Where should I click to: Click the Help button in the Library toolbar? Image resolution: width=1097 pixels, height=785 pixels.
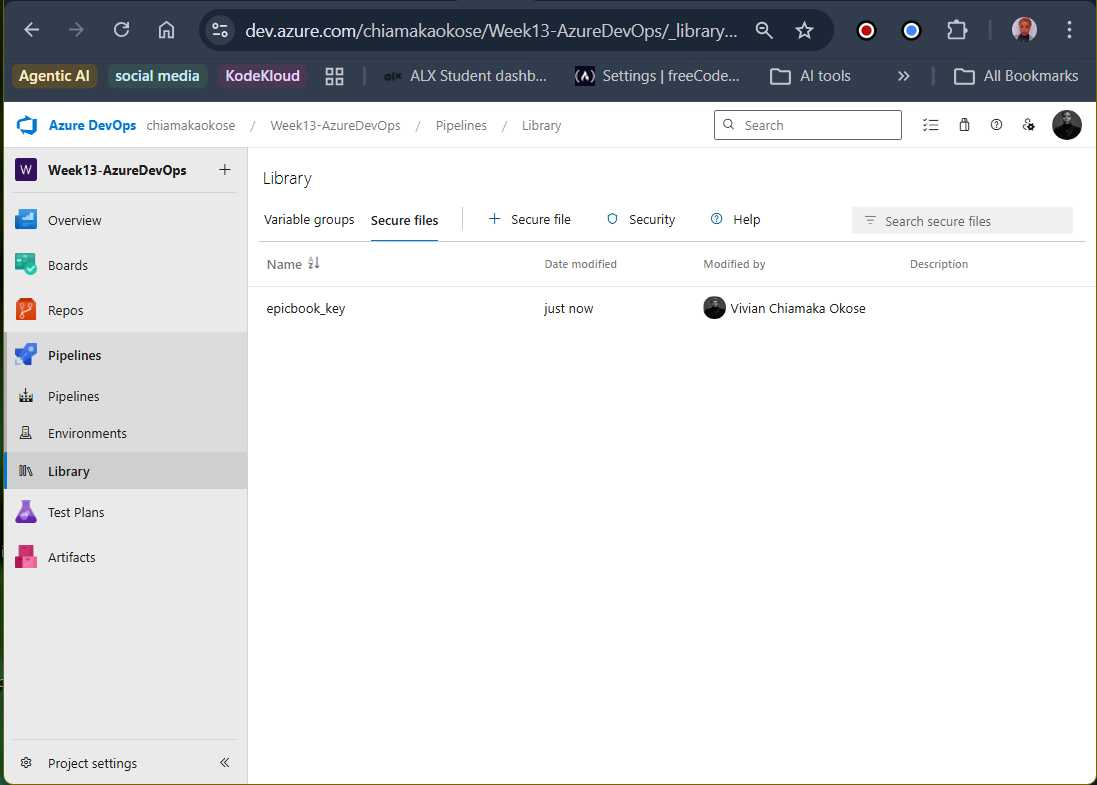pyautogui.click(x=736, y=219)
